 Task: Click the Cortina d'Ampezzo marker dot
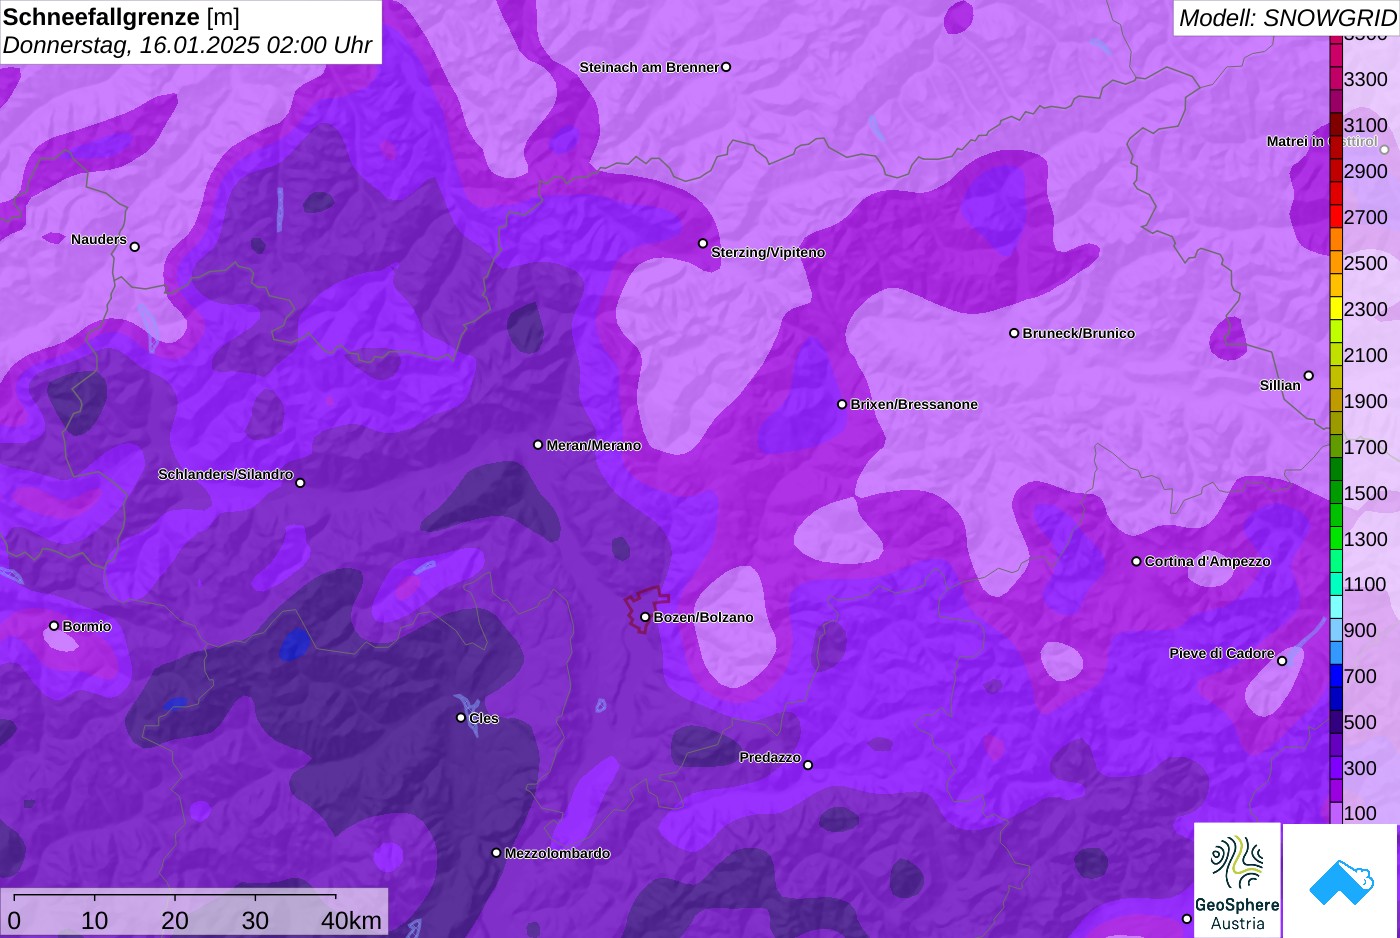1136,561
